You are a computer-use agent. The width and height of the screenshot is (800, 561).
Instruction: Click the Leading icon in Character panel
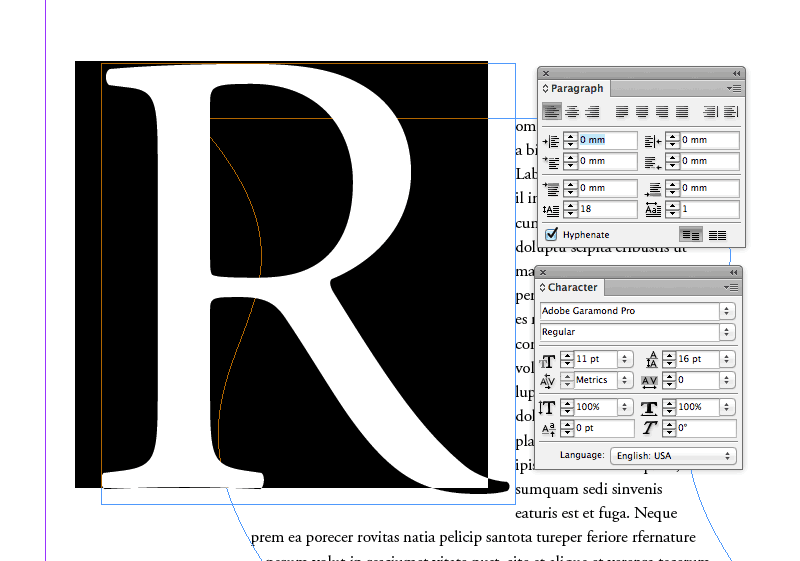(x=652, y=360)
